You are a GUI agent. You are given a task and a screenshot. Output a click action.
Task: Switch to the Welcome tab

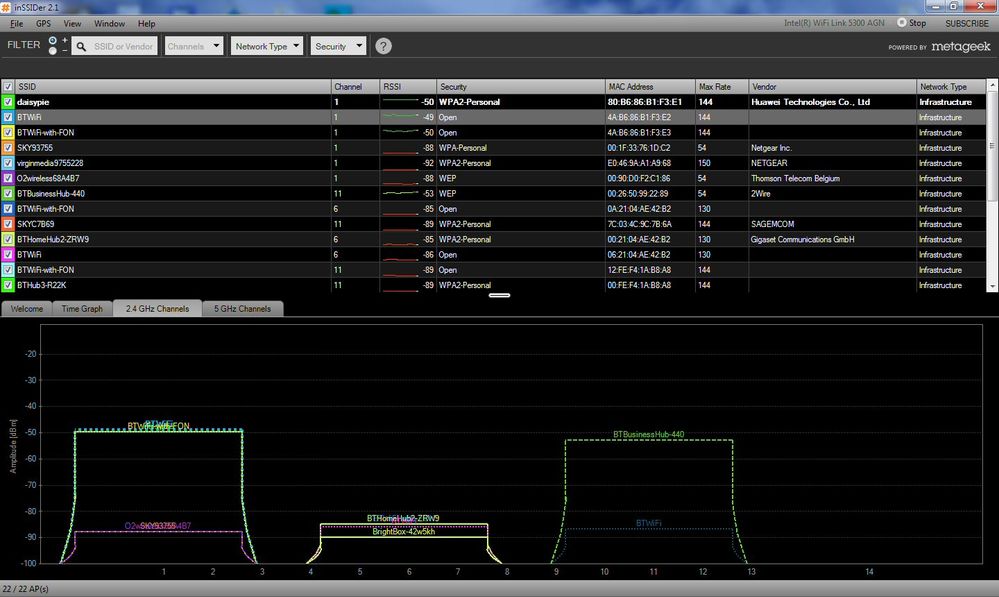[x=27, y=308]
